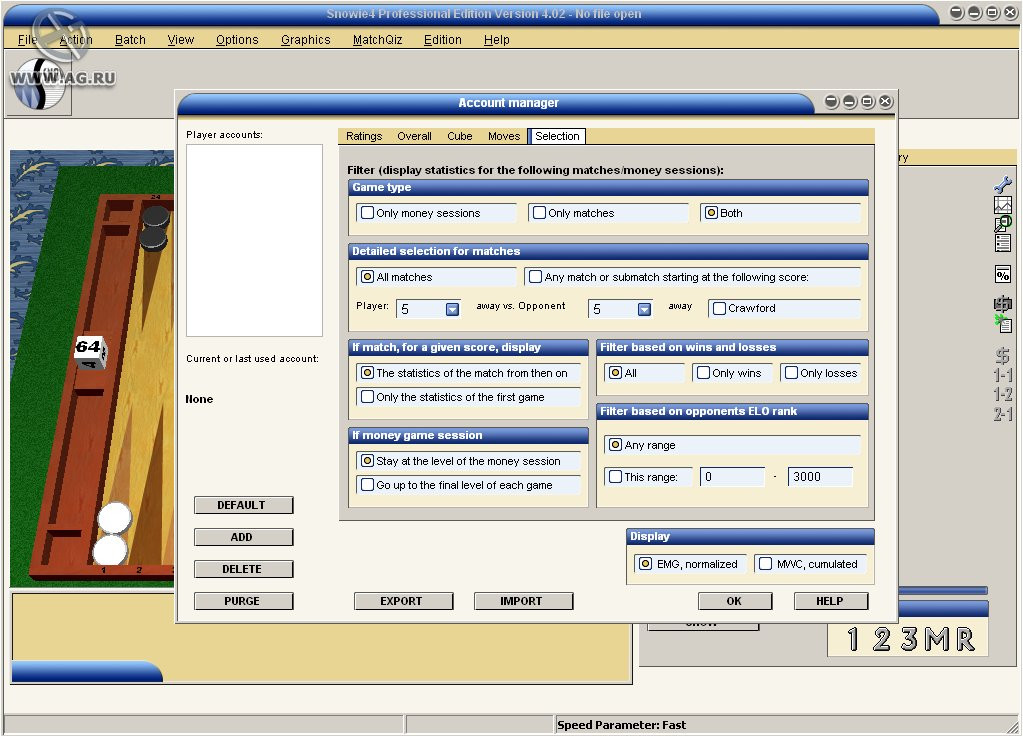Select MWC, cumulated display option

[x=810, y=564]
